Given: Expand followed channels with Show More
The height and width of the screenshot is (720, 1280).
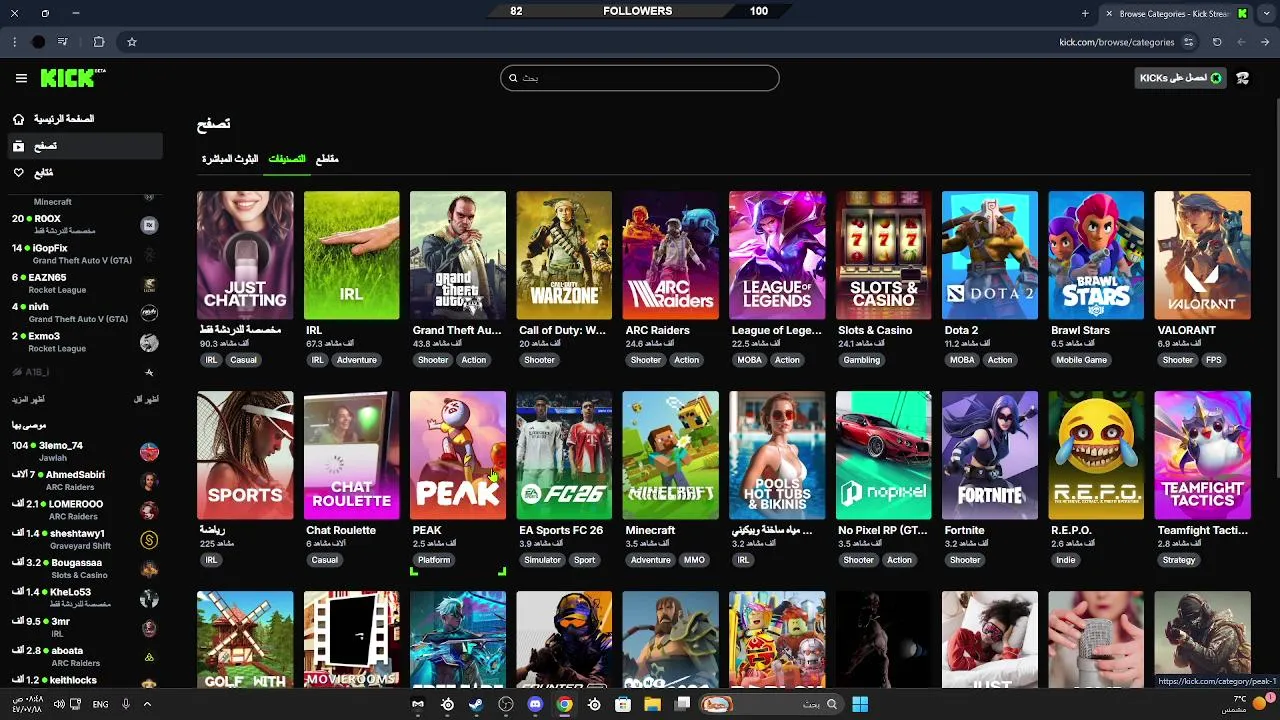Looking at the screenshot, I should 28,399.
